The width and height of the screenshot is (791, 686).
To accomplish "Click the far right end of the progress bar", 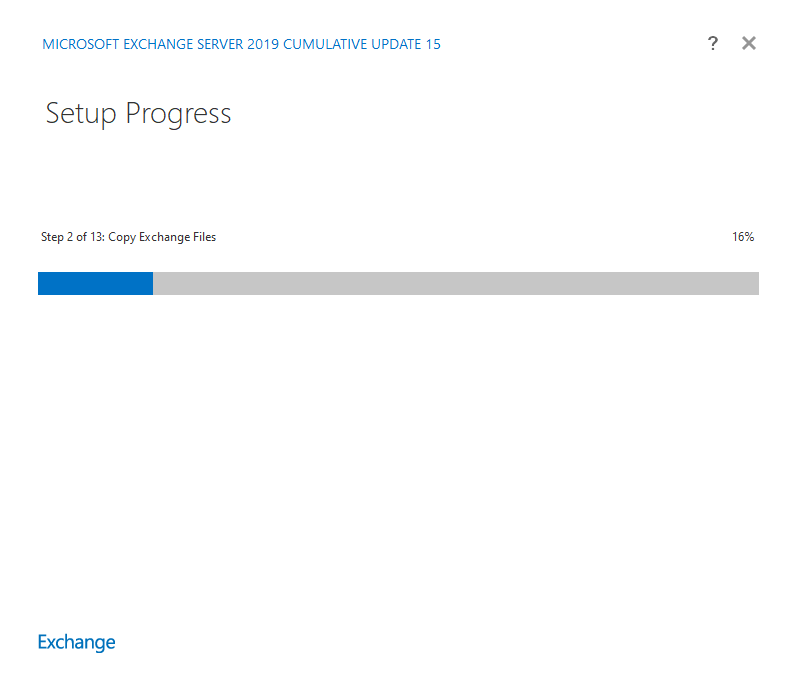I will point(755,284).
